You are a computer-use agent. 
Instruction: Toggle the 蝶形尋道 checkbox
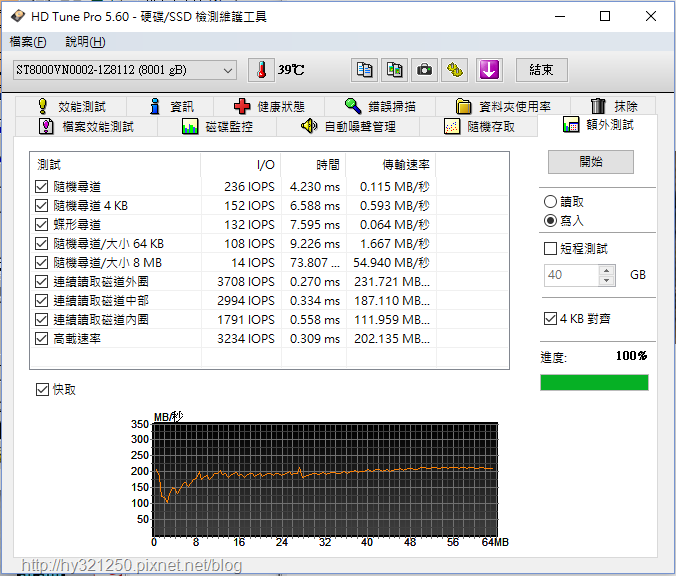[41, 225]
